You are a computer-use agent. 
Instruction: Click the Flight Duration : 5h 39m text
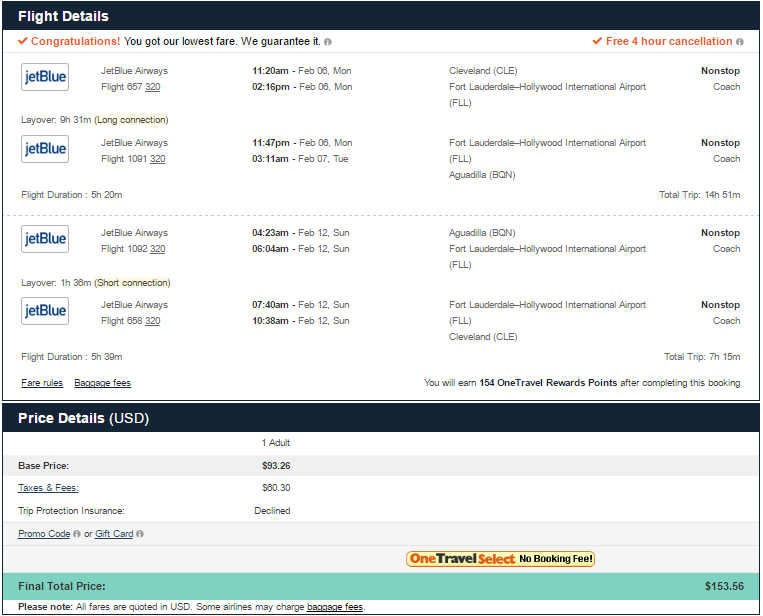pyautogui.click(x=72, y=357)
